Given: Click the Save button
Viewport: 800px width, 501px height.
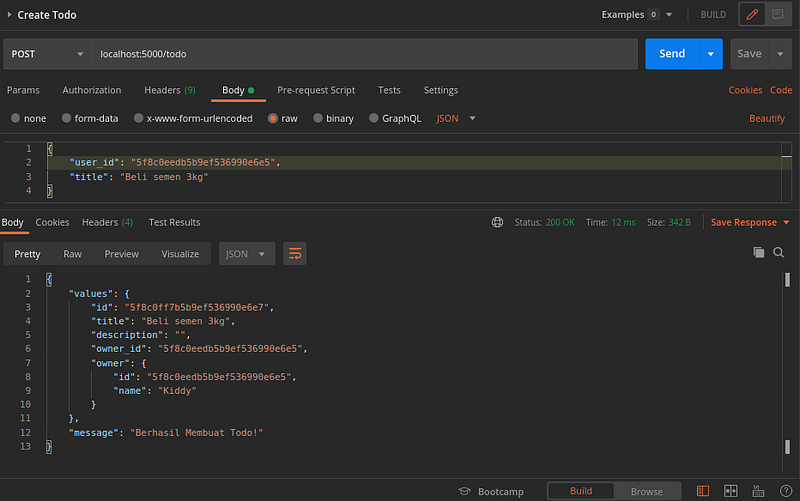Looking at the screenshot, I should (749, 54).
